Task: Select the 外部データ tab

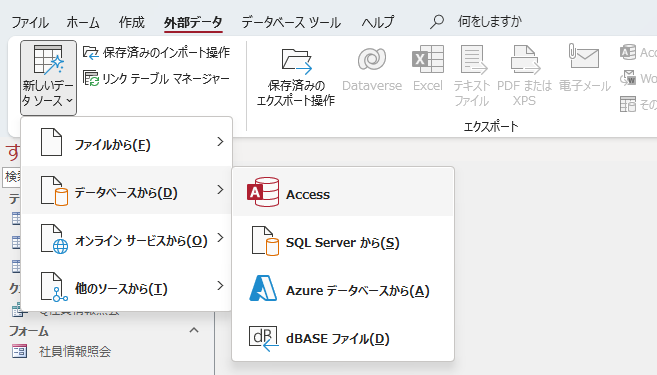Action: tap(193, 22)
